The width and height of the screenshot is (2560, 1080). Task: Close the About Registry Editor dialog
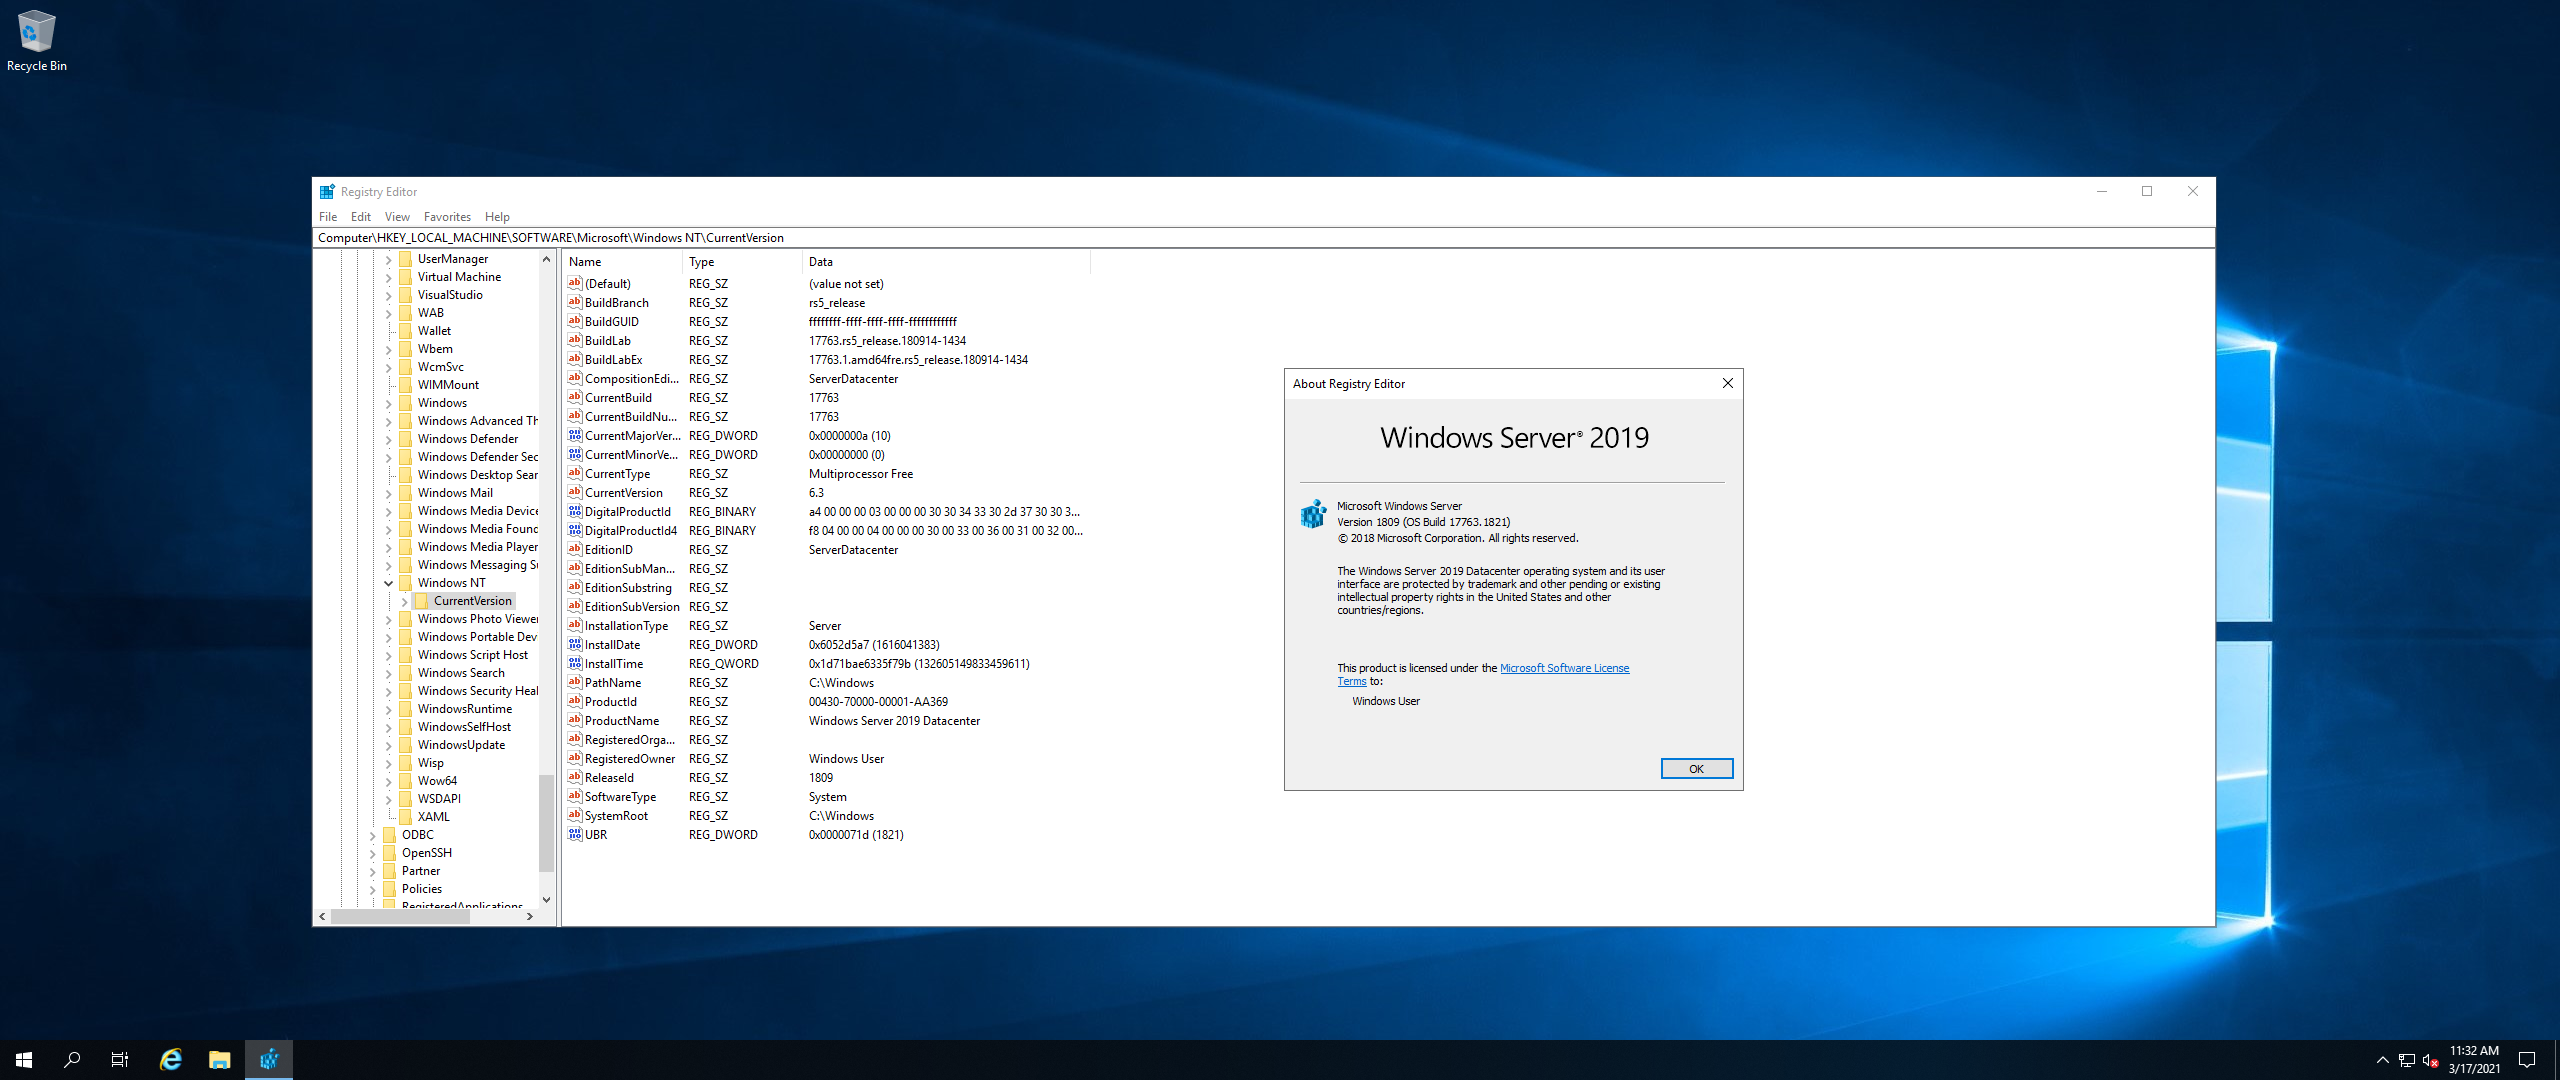[1727, 383]
